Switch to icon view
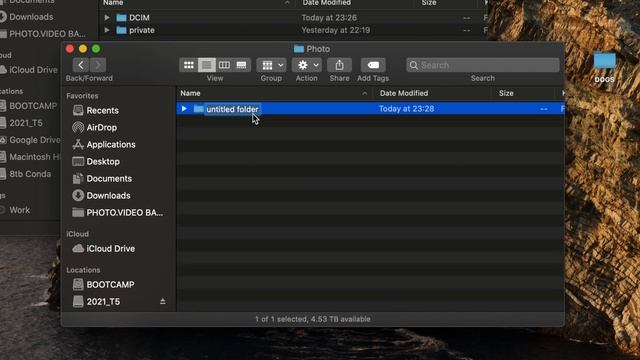This screenshot has width=640, height=360. pyautogui.click(x=189, y=65)
